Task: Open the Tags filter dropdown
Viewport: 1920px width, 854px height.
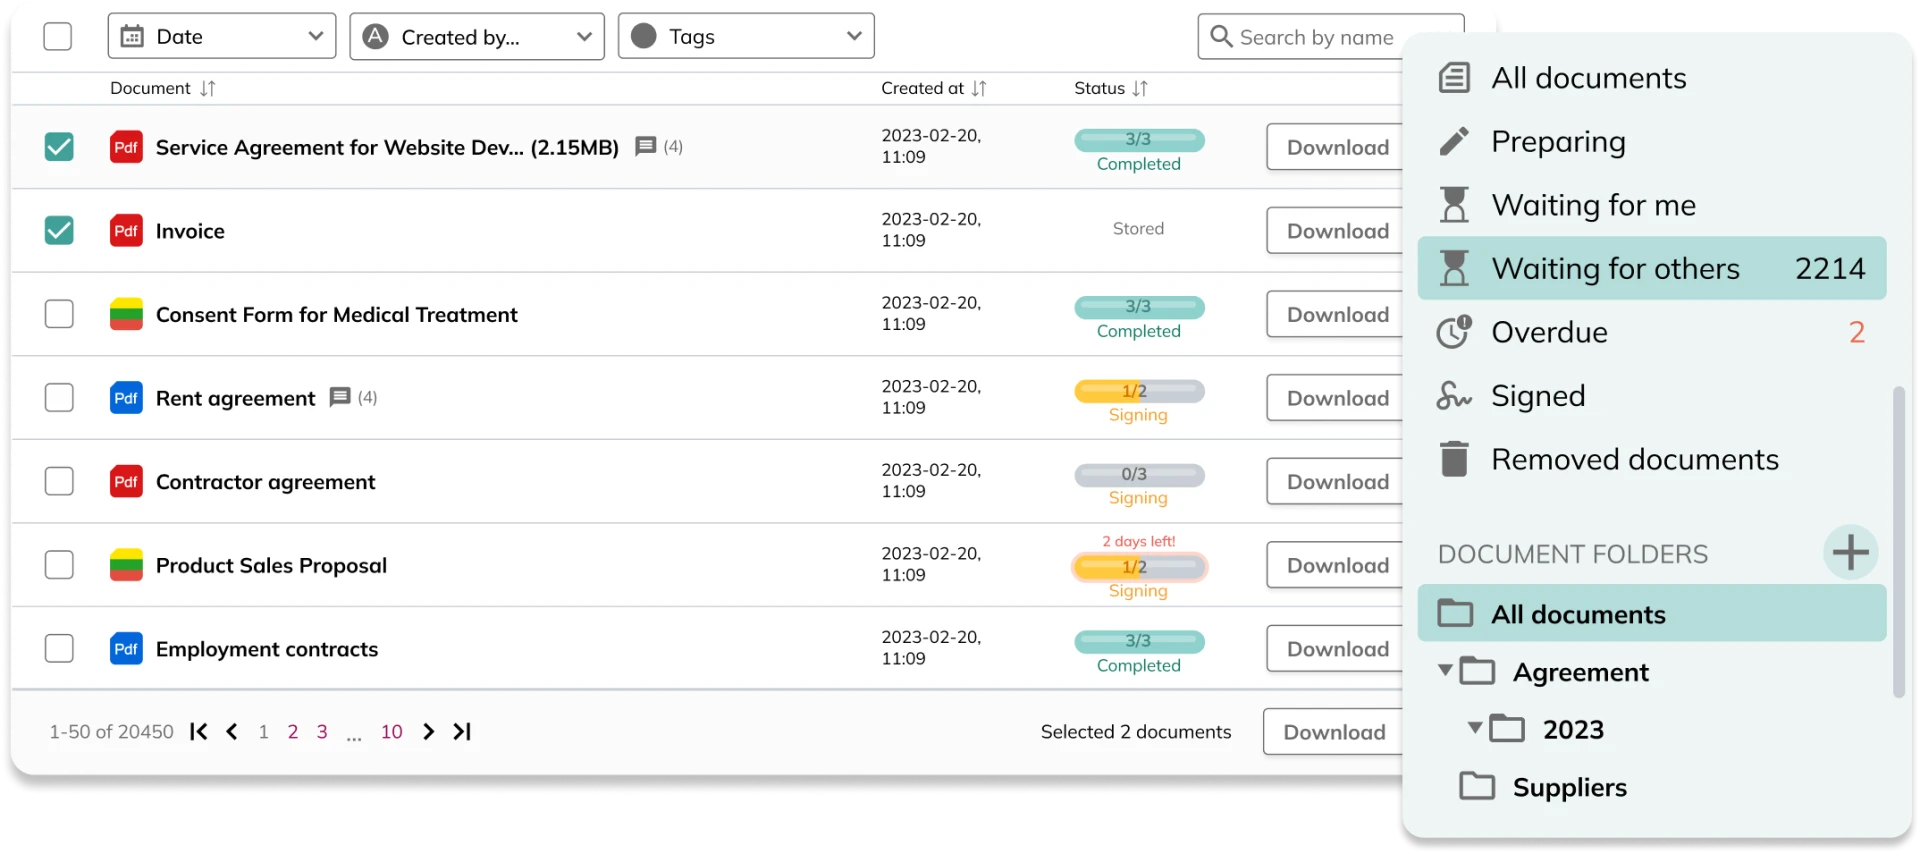Action: pyautogui.click(x=746, y=36)
